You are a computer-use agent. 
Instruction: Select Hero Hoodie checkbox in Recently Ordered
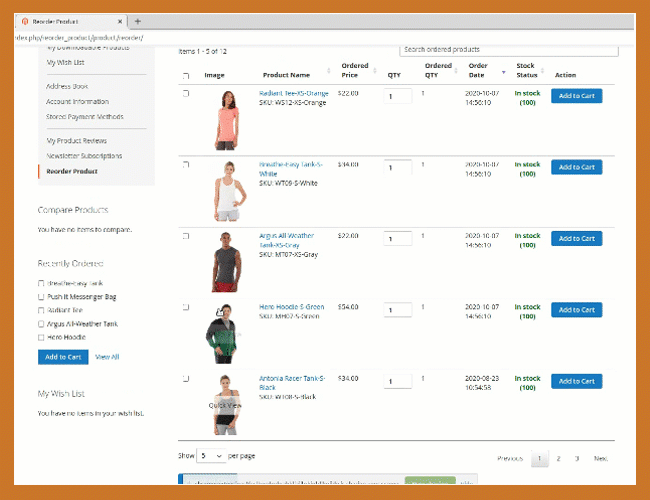click(41, 337)
